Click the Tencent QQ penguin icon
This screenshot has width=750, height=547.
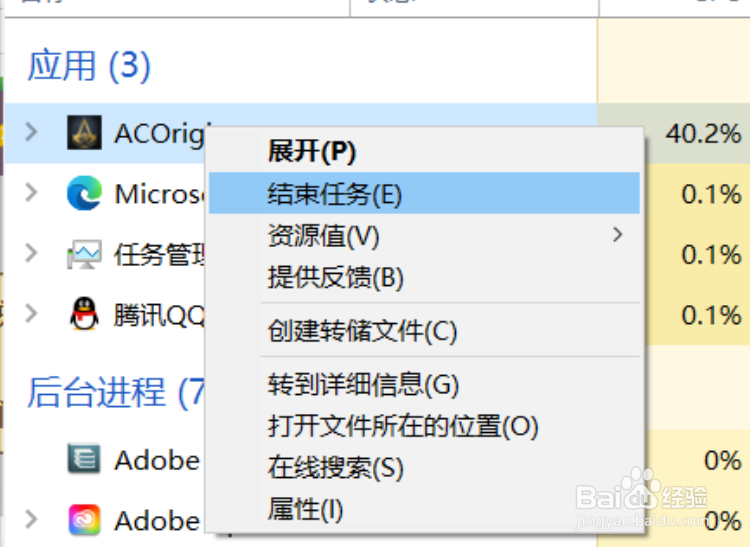click(x=84, y=315)
